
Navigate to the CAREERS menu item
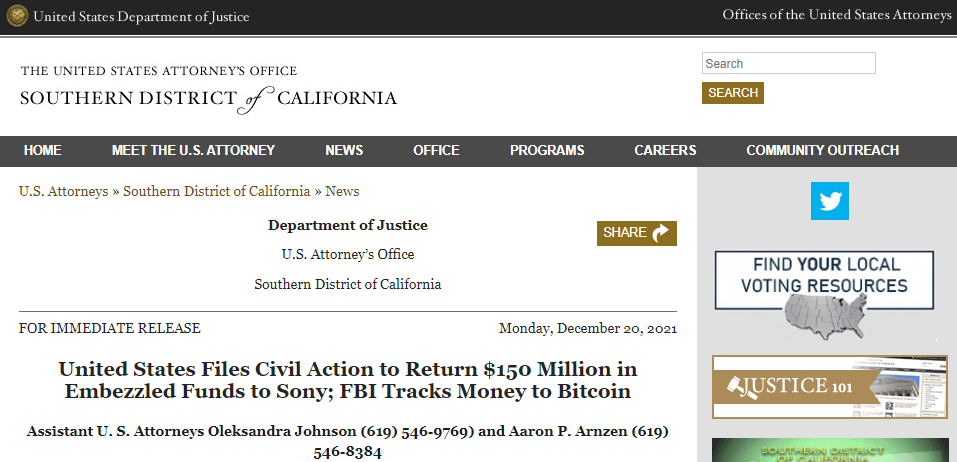(665, 151)
